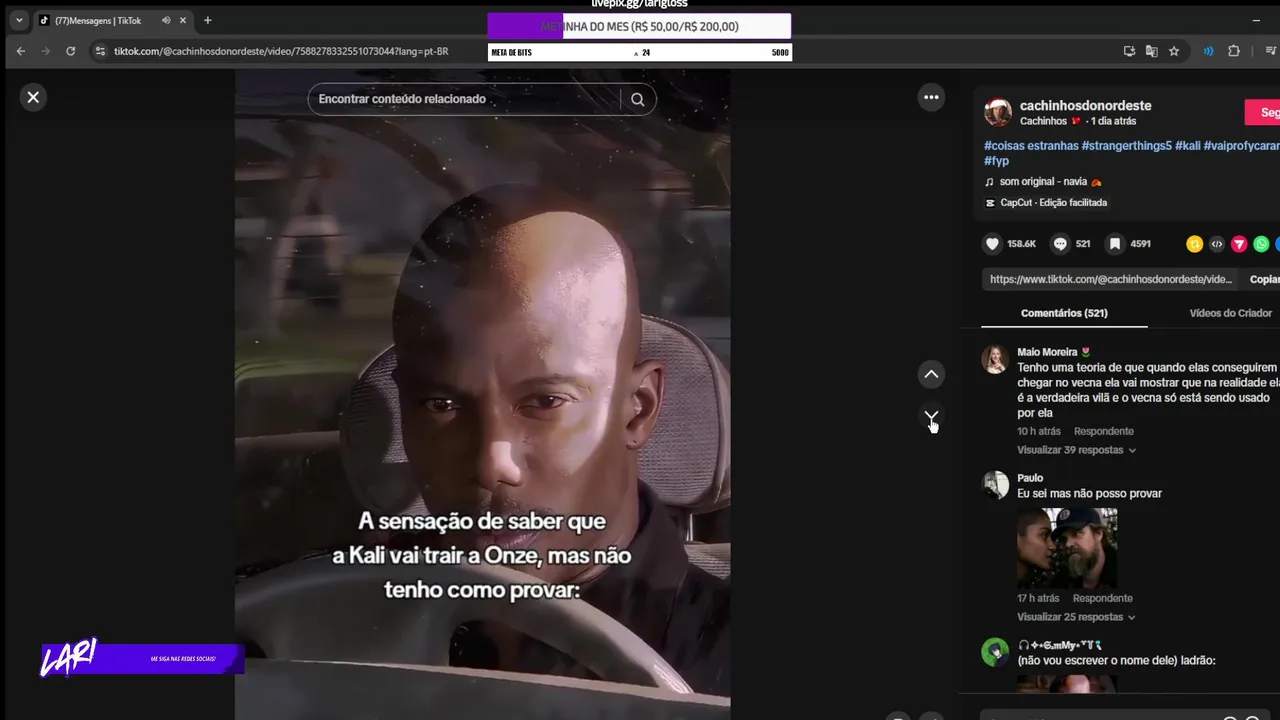Open the browser tab search dropdown
Image resolution: width=1280 pixels, height=720 pixels.
click(19, 20)
